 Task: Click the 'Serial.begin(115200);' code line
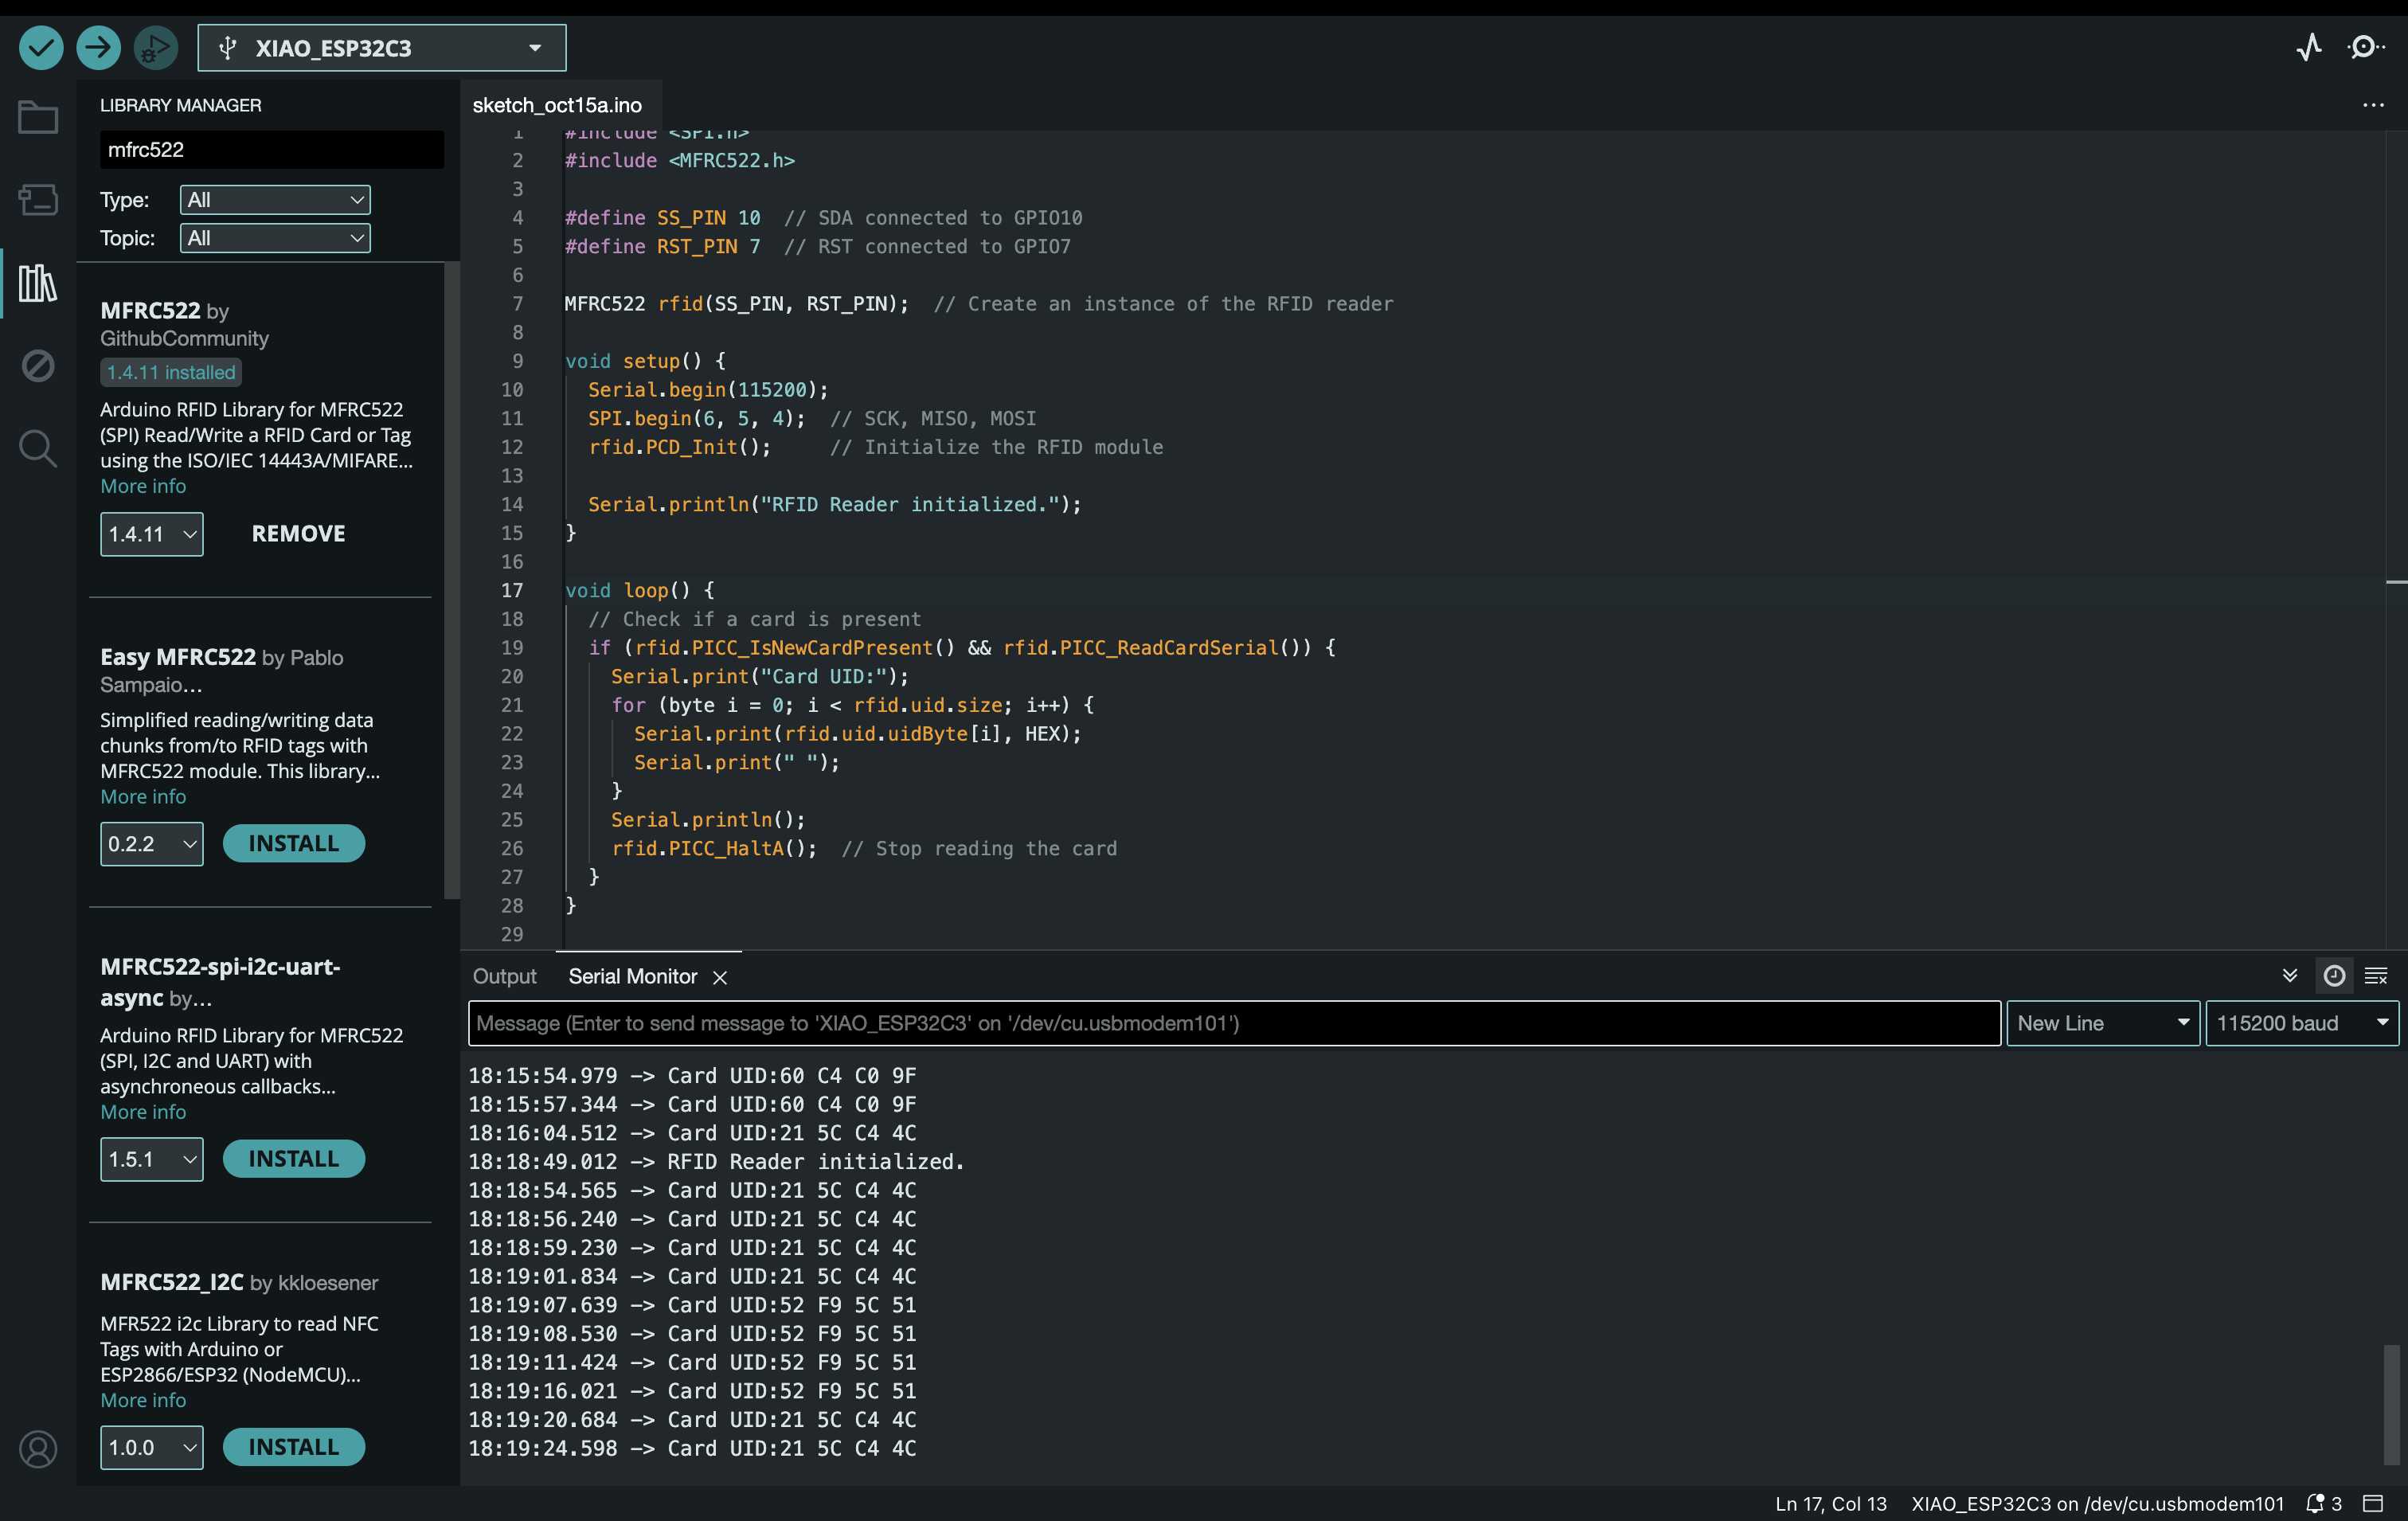coord(708,389)
